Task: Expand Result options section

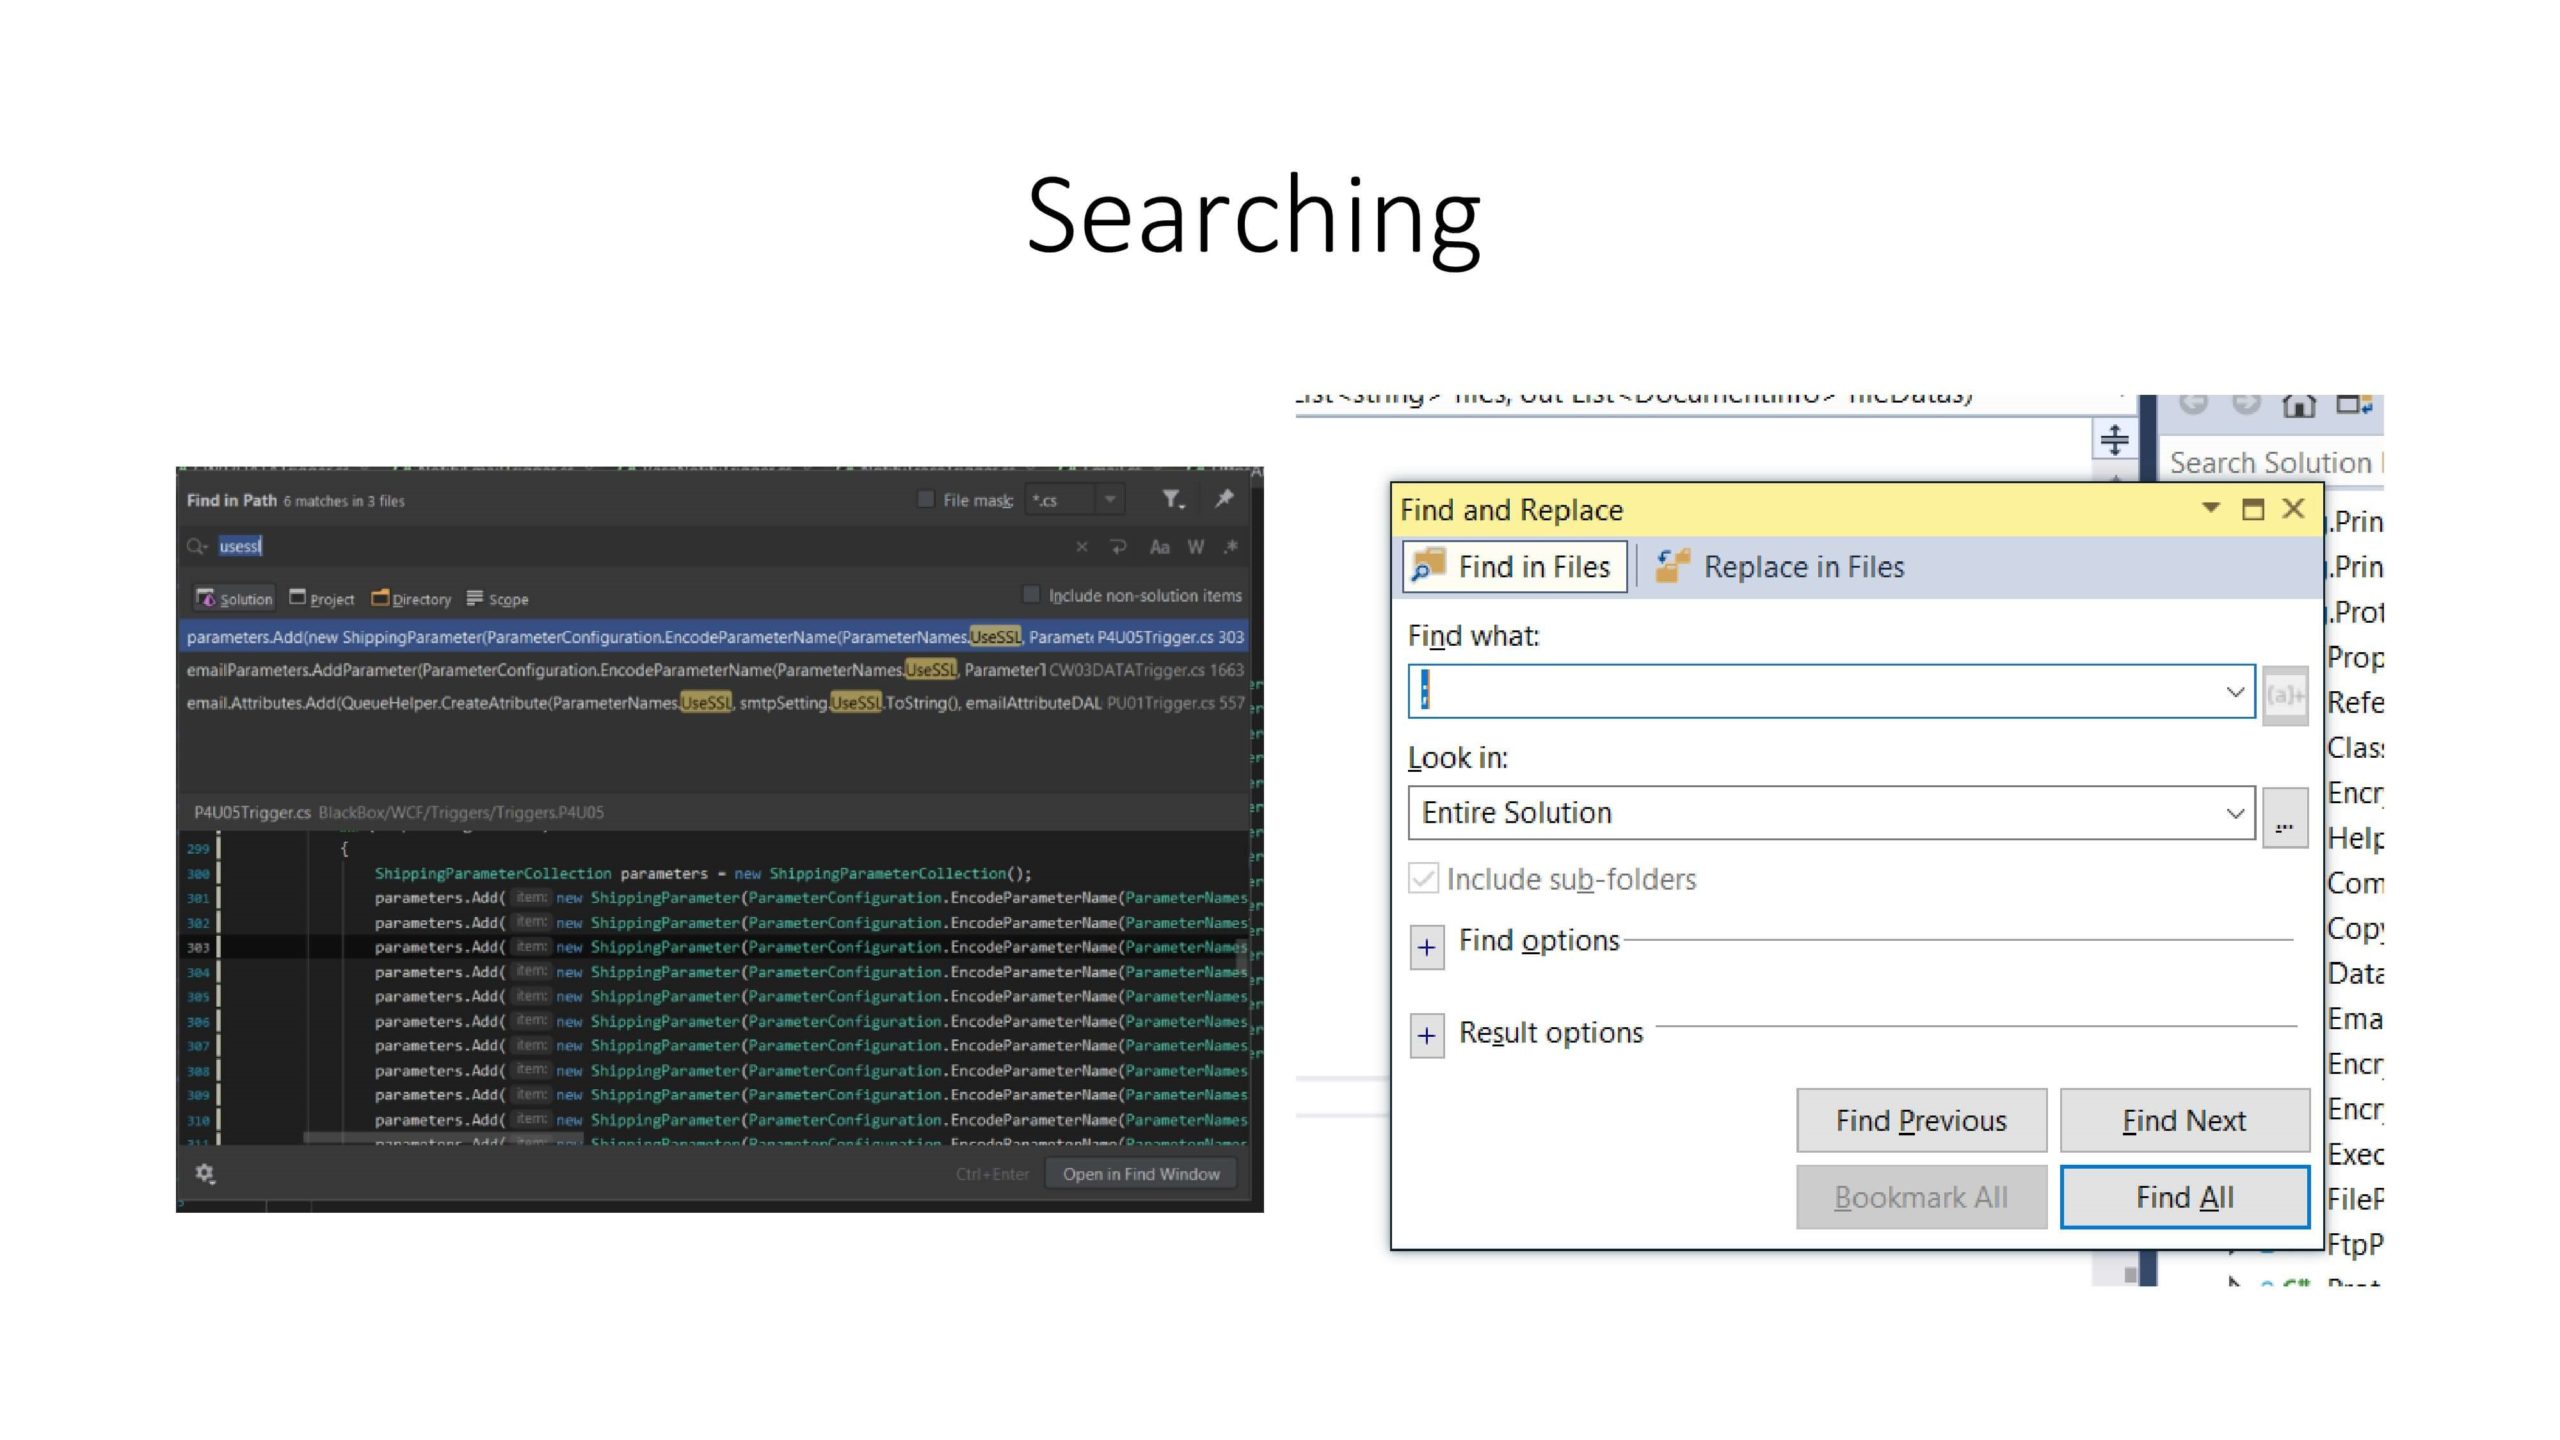Action: (1427, 1036)
